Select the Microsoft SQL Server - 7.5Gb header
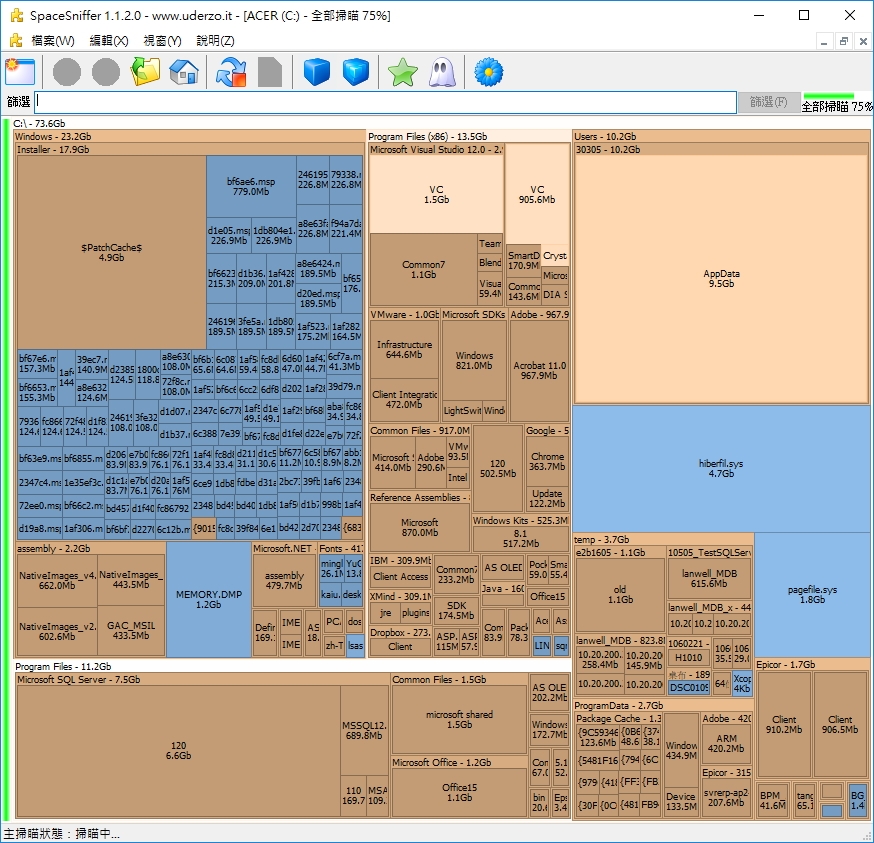This screenshot has height=843, width=874. (203, 680)
